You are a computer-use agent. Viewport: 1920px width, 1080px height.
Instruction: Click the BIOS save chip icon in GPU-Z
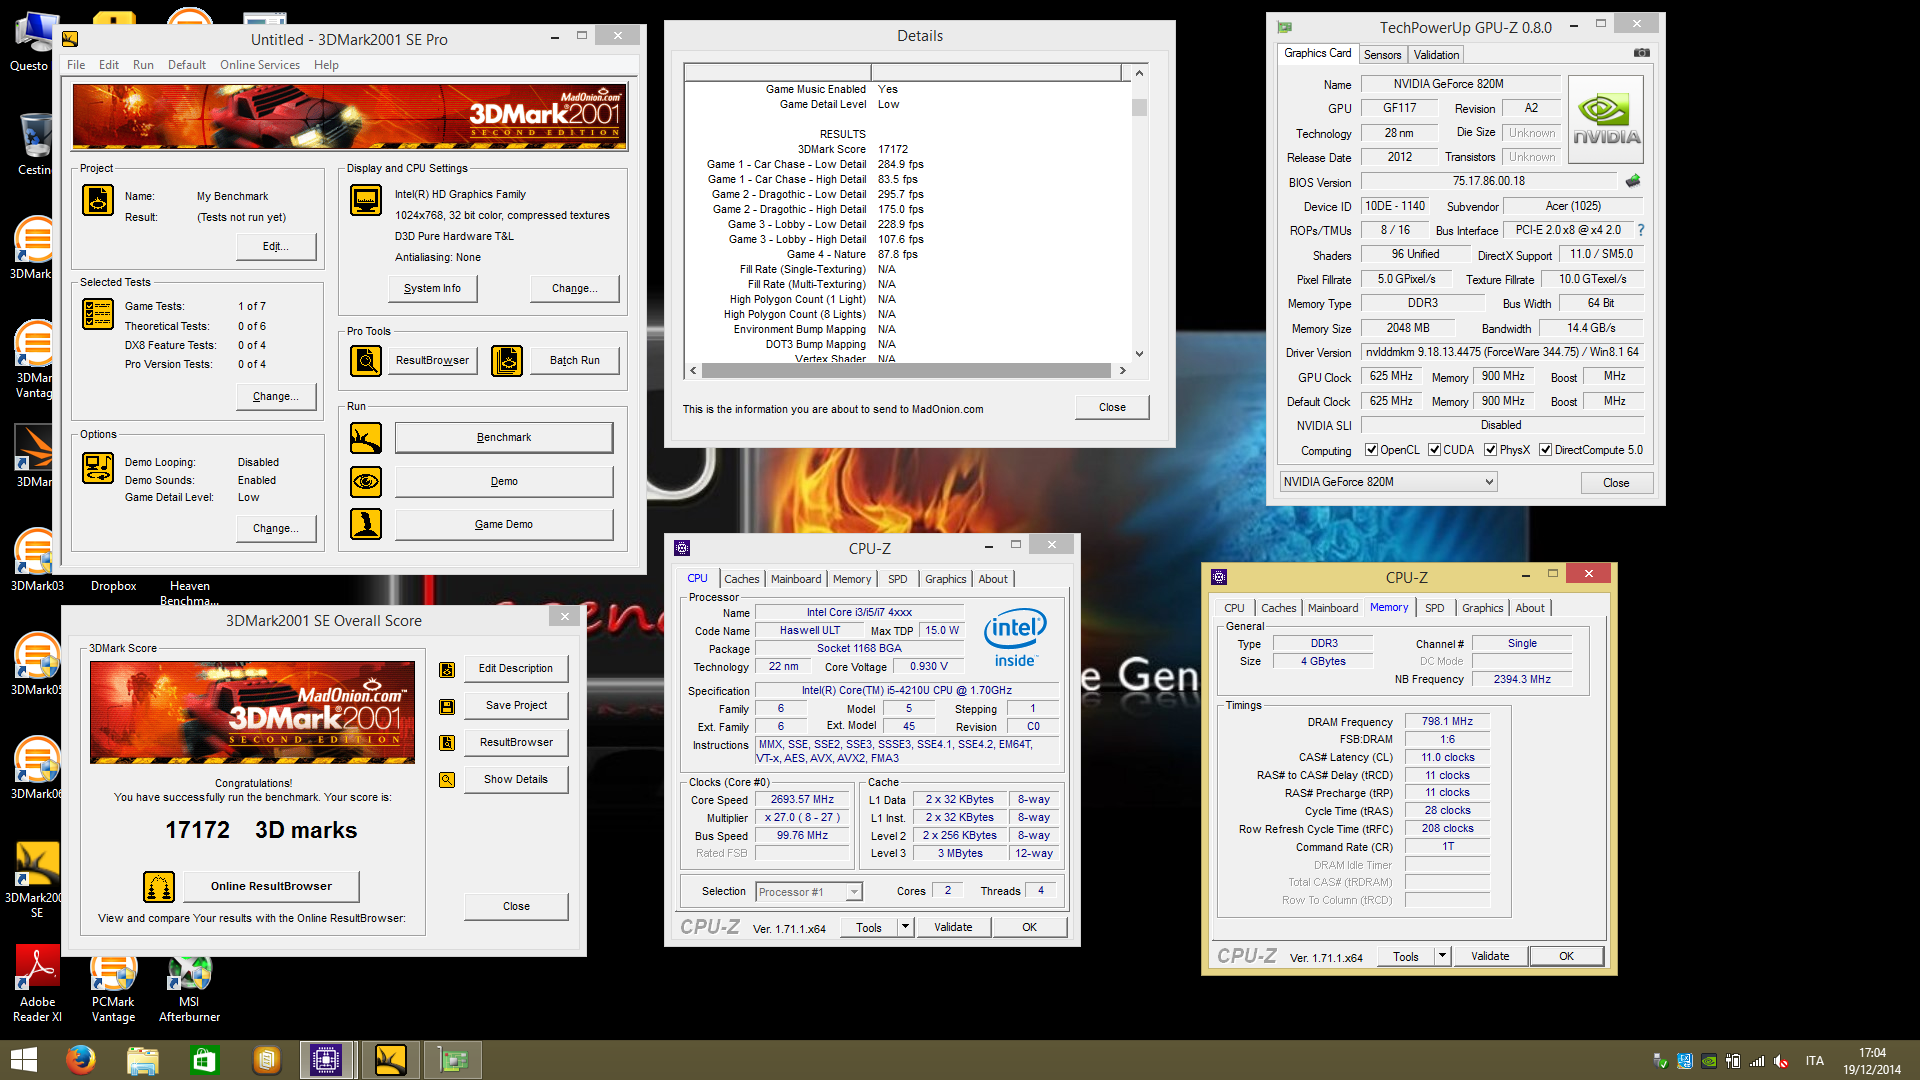(1633, 181)
